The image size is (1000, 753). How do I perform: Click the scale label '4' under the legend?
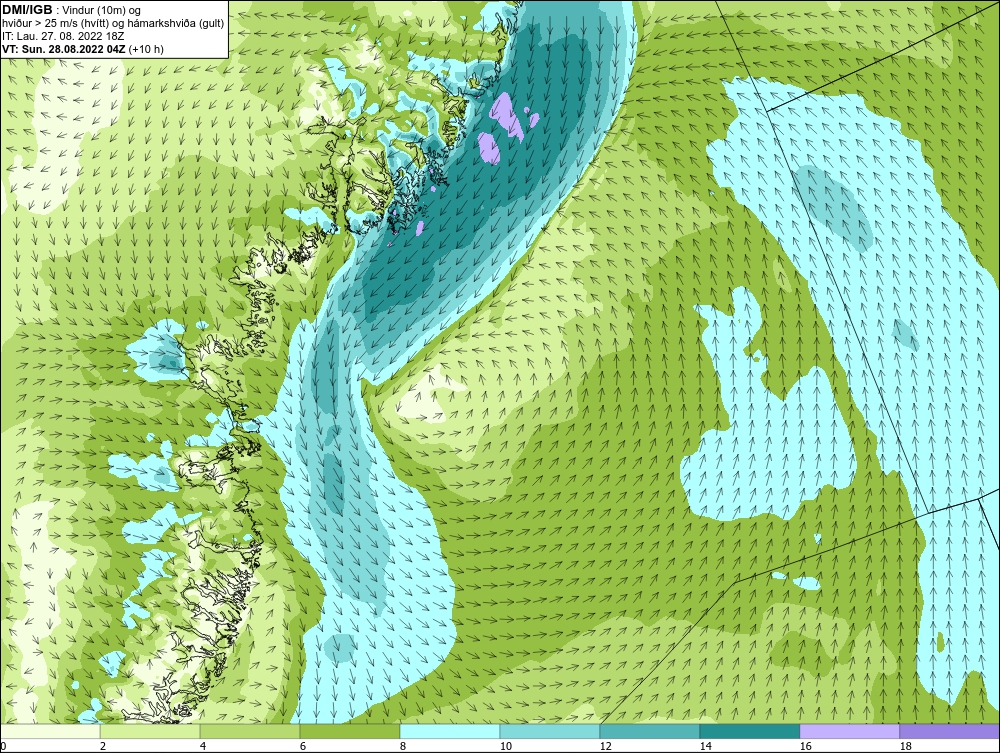tap(203, 747)
